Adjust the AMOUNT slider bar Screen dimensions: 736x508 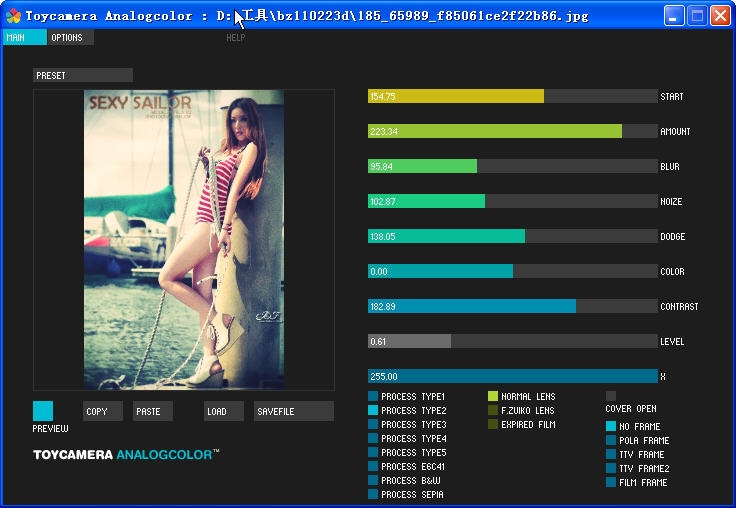(513, 131)
